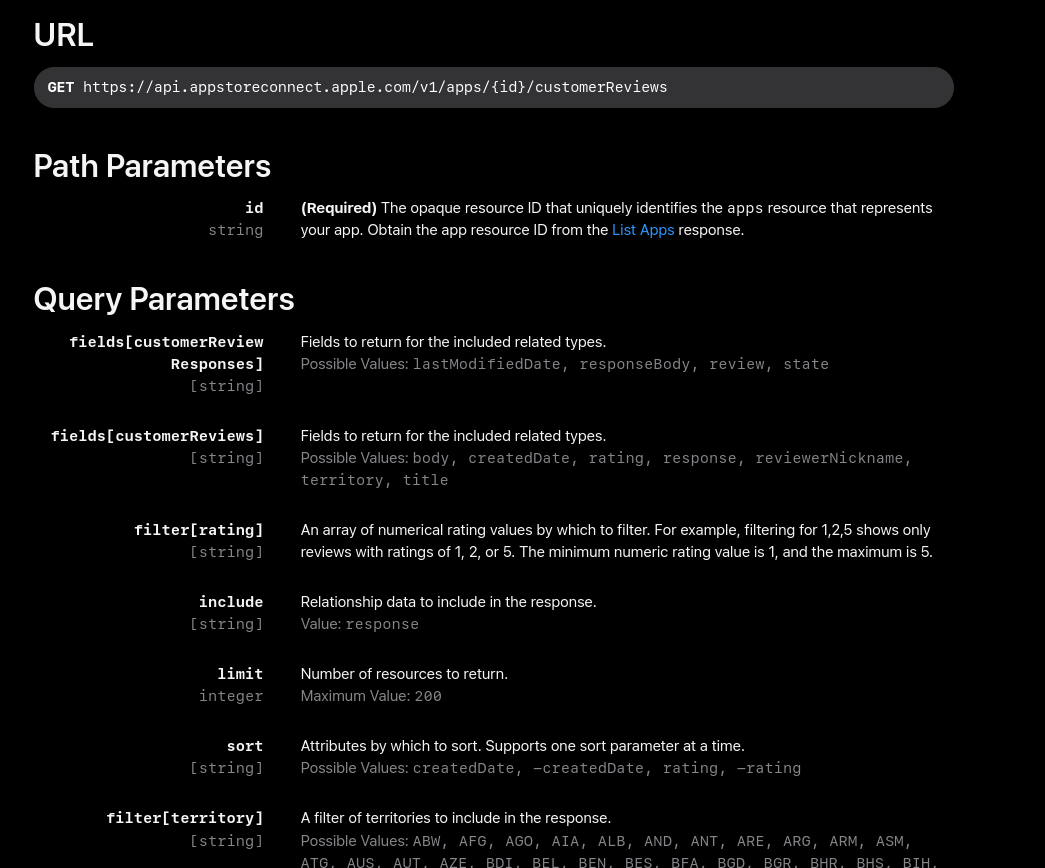Click the sort parameter name
Viewport: 1045px width, 868px height.
coord(244,746)
